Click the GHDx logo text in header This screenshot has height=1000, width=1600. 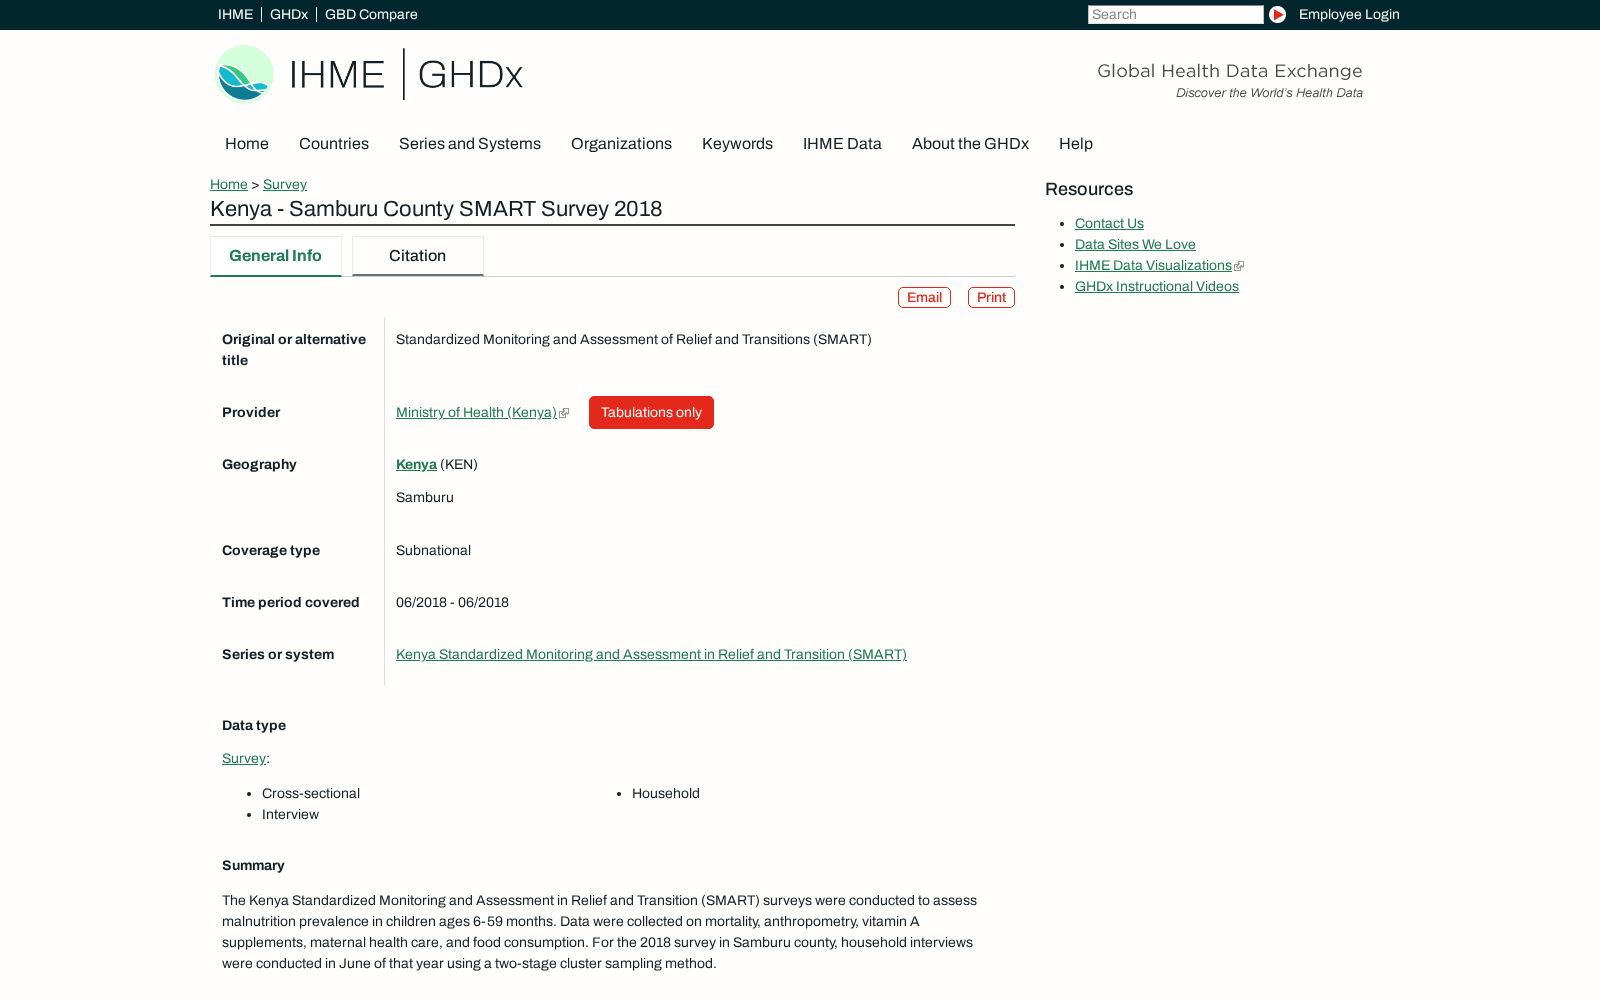[470, 75]
